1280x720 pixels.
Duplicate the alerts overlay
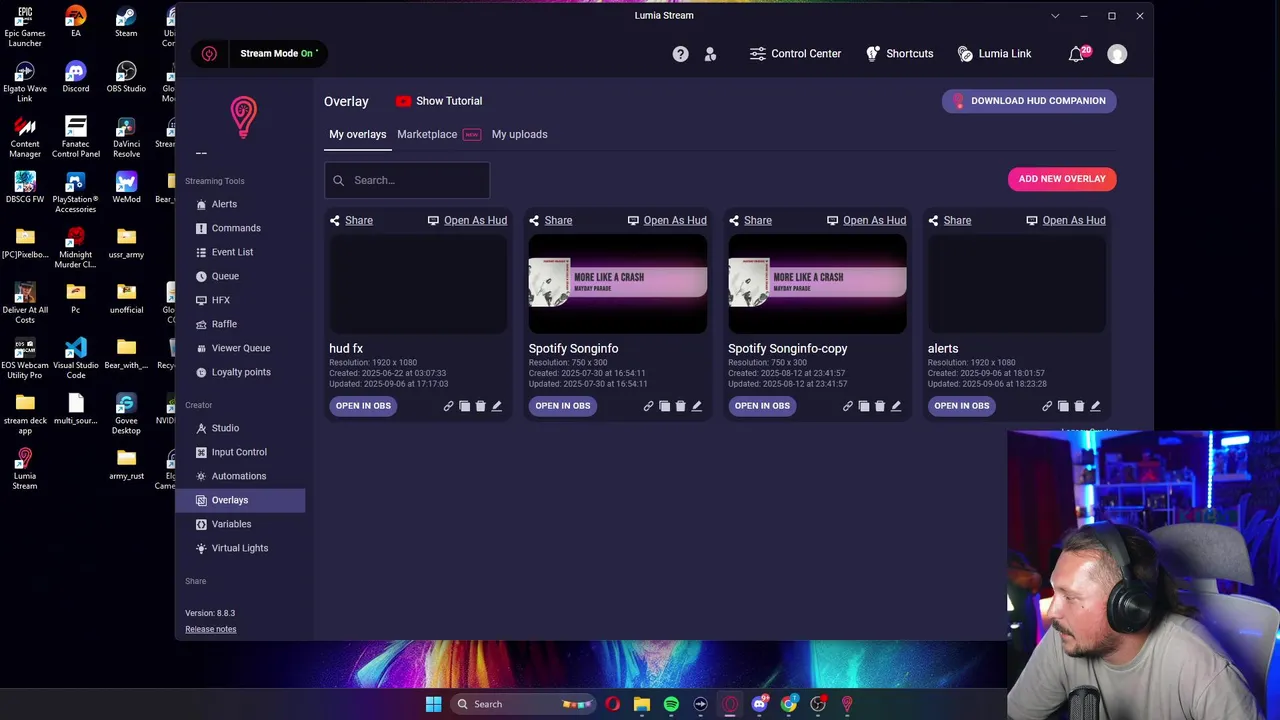pyautogui.click(x=1063, y=406)
